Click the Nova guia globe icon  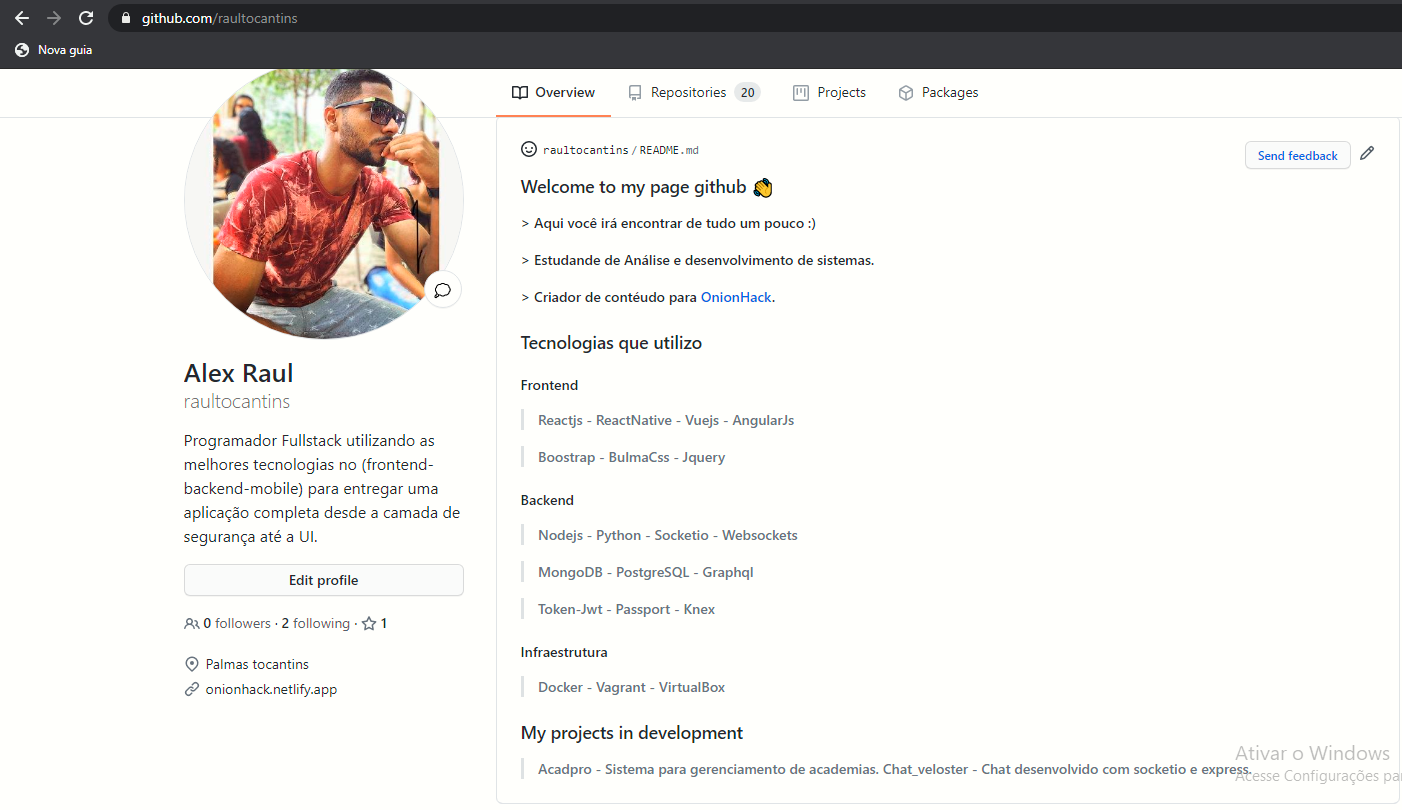(21, 49)
